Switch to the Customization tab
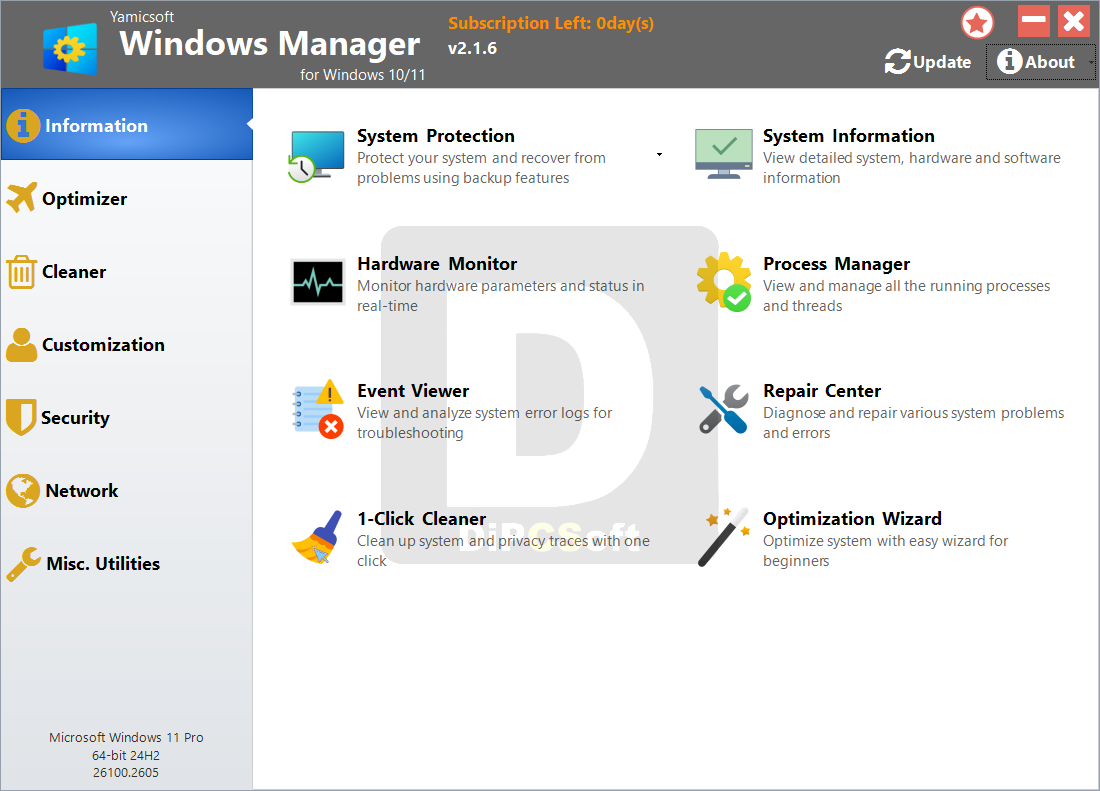 coord(126,344)
